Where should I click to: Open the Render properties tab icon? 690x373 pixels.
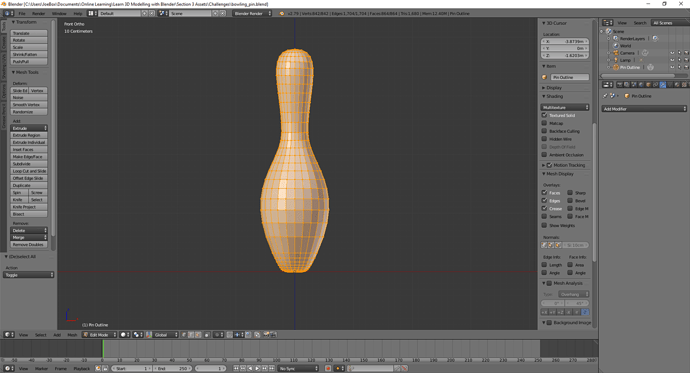[620, 84]
